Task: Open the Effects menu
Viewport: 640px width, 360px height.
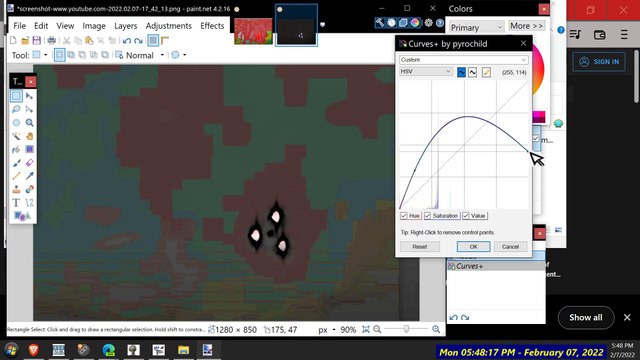Action: pyautogui.click(x=212, y=26)
